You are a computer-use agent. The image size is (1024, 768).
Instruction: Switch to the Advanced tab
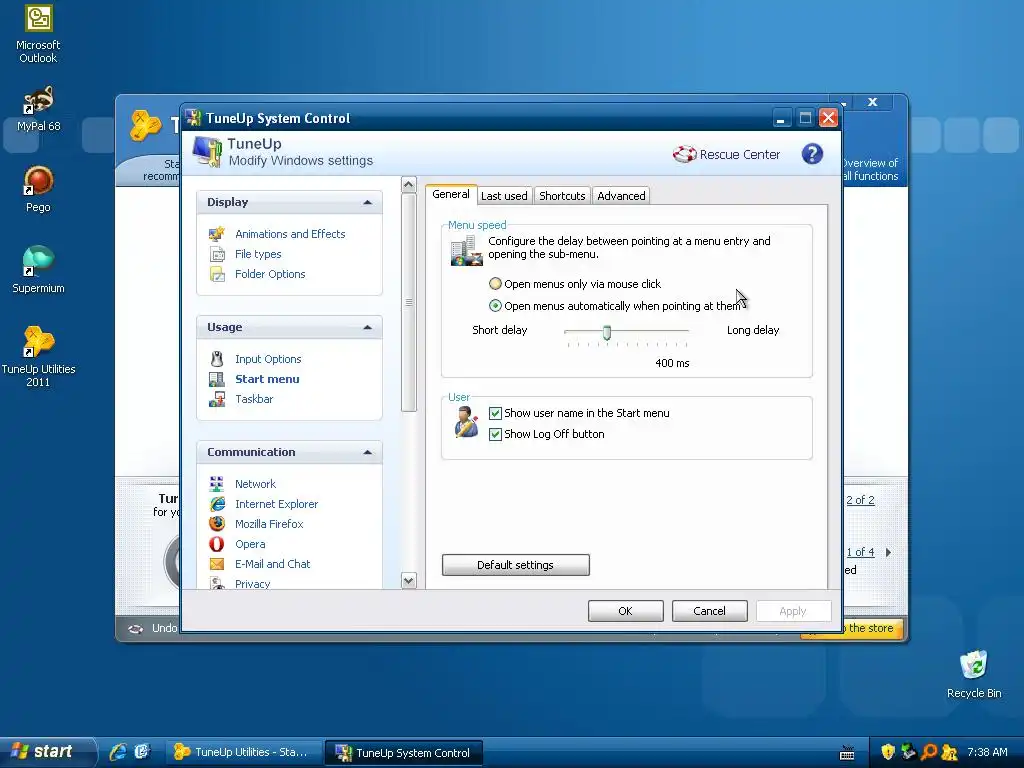coord(621,196)
